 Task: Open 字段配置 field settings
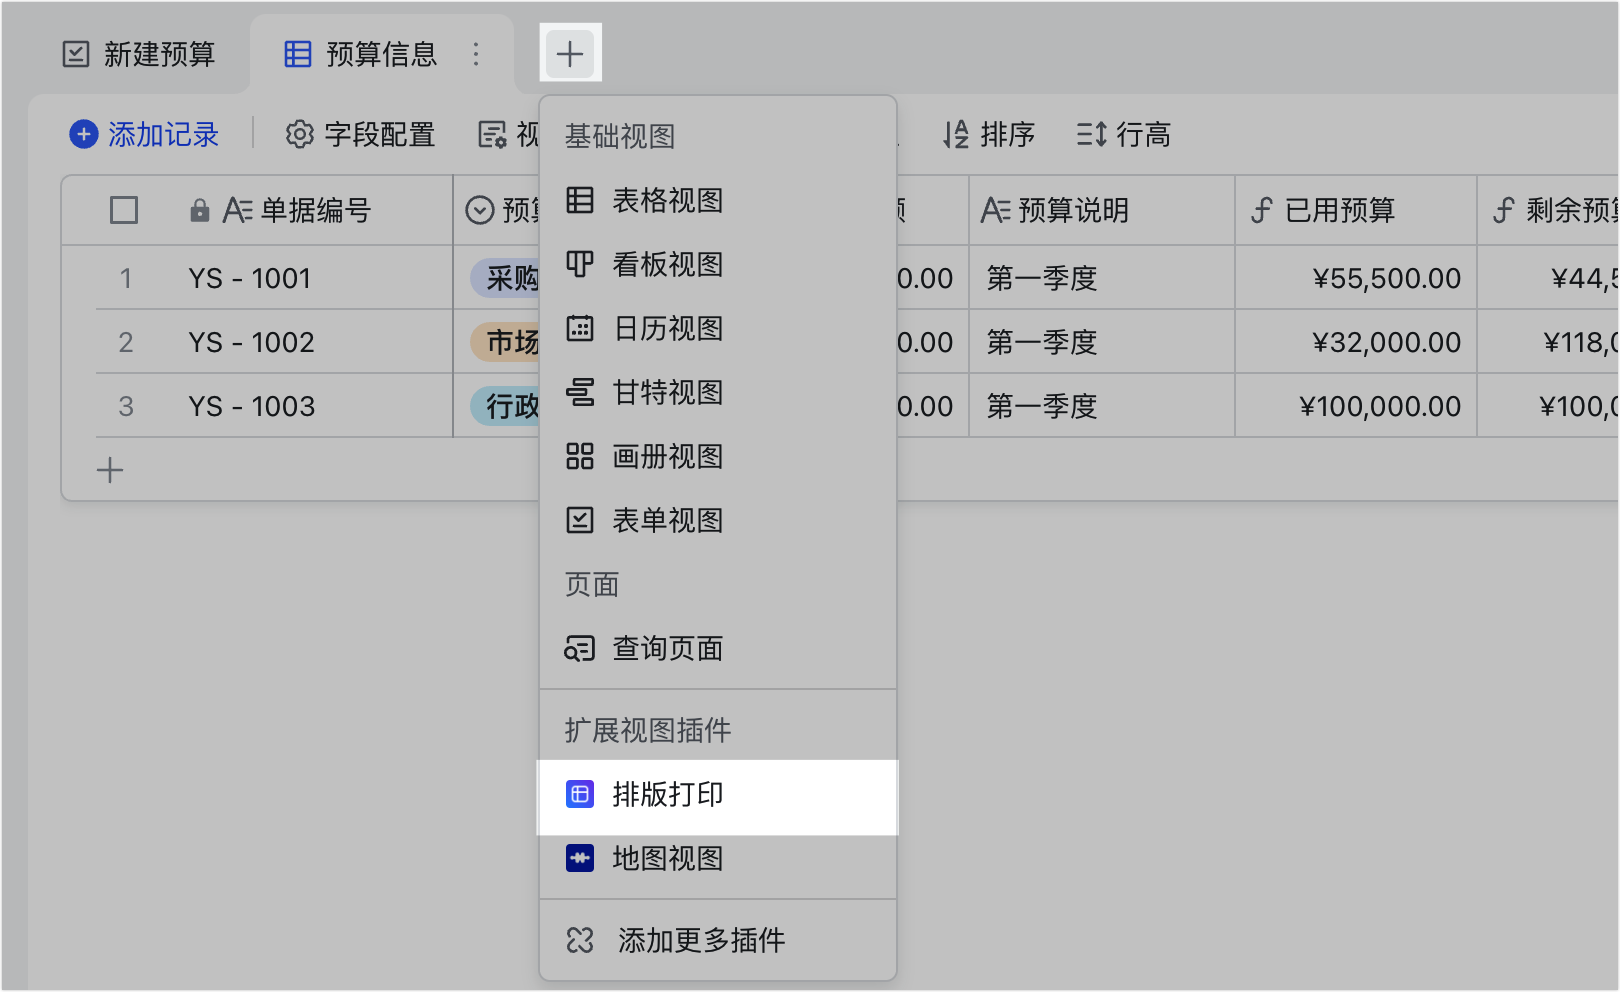[x=360, y=134]
